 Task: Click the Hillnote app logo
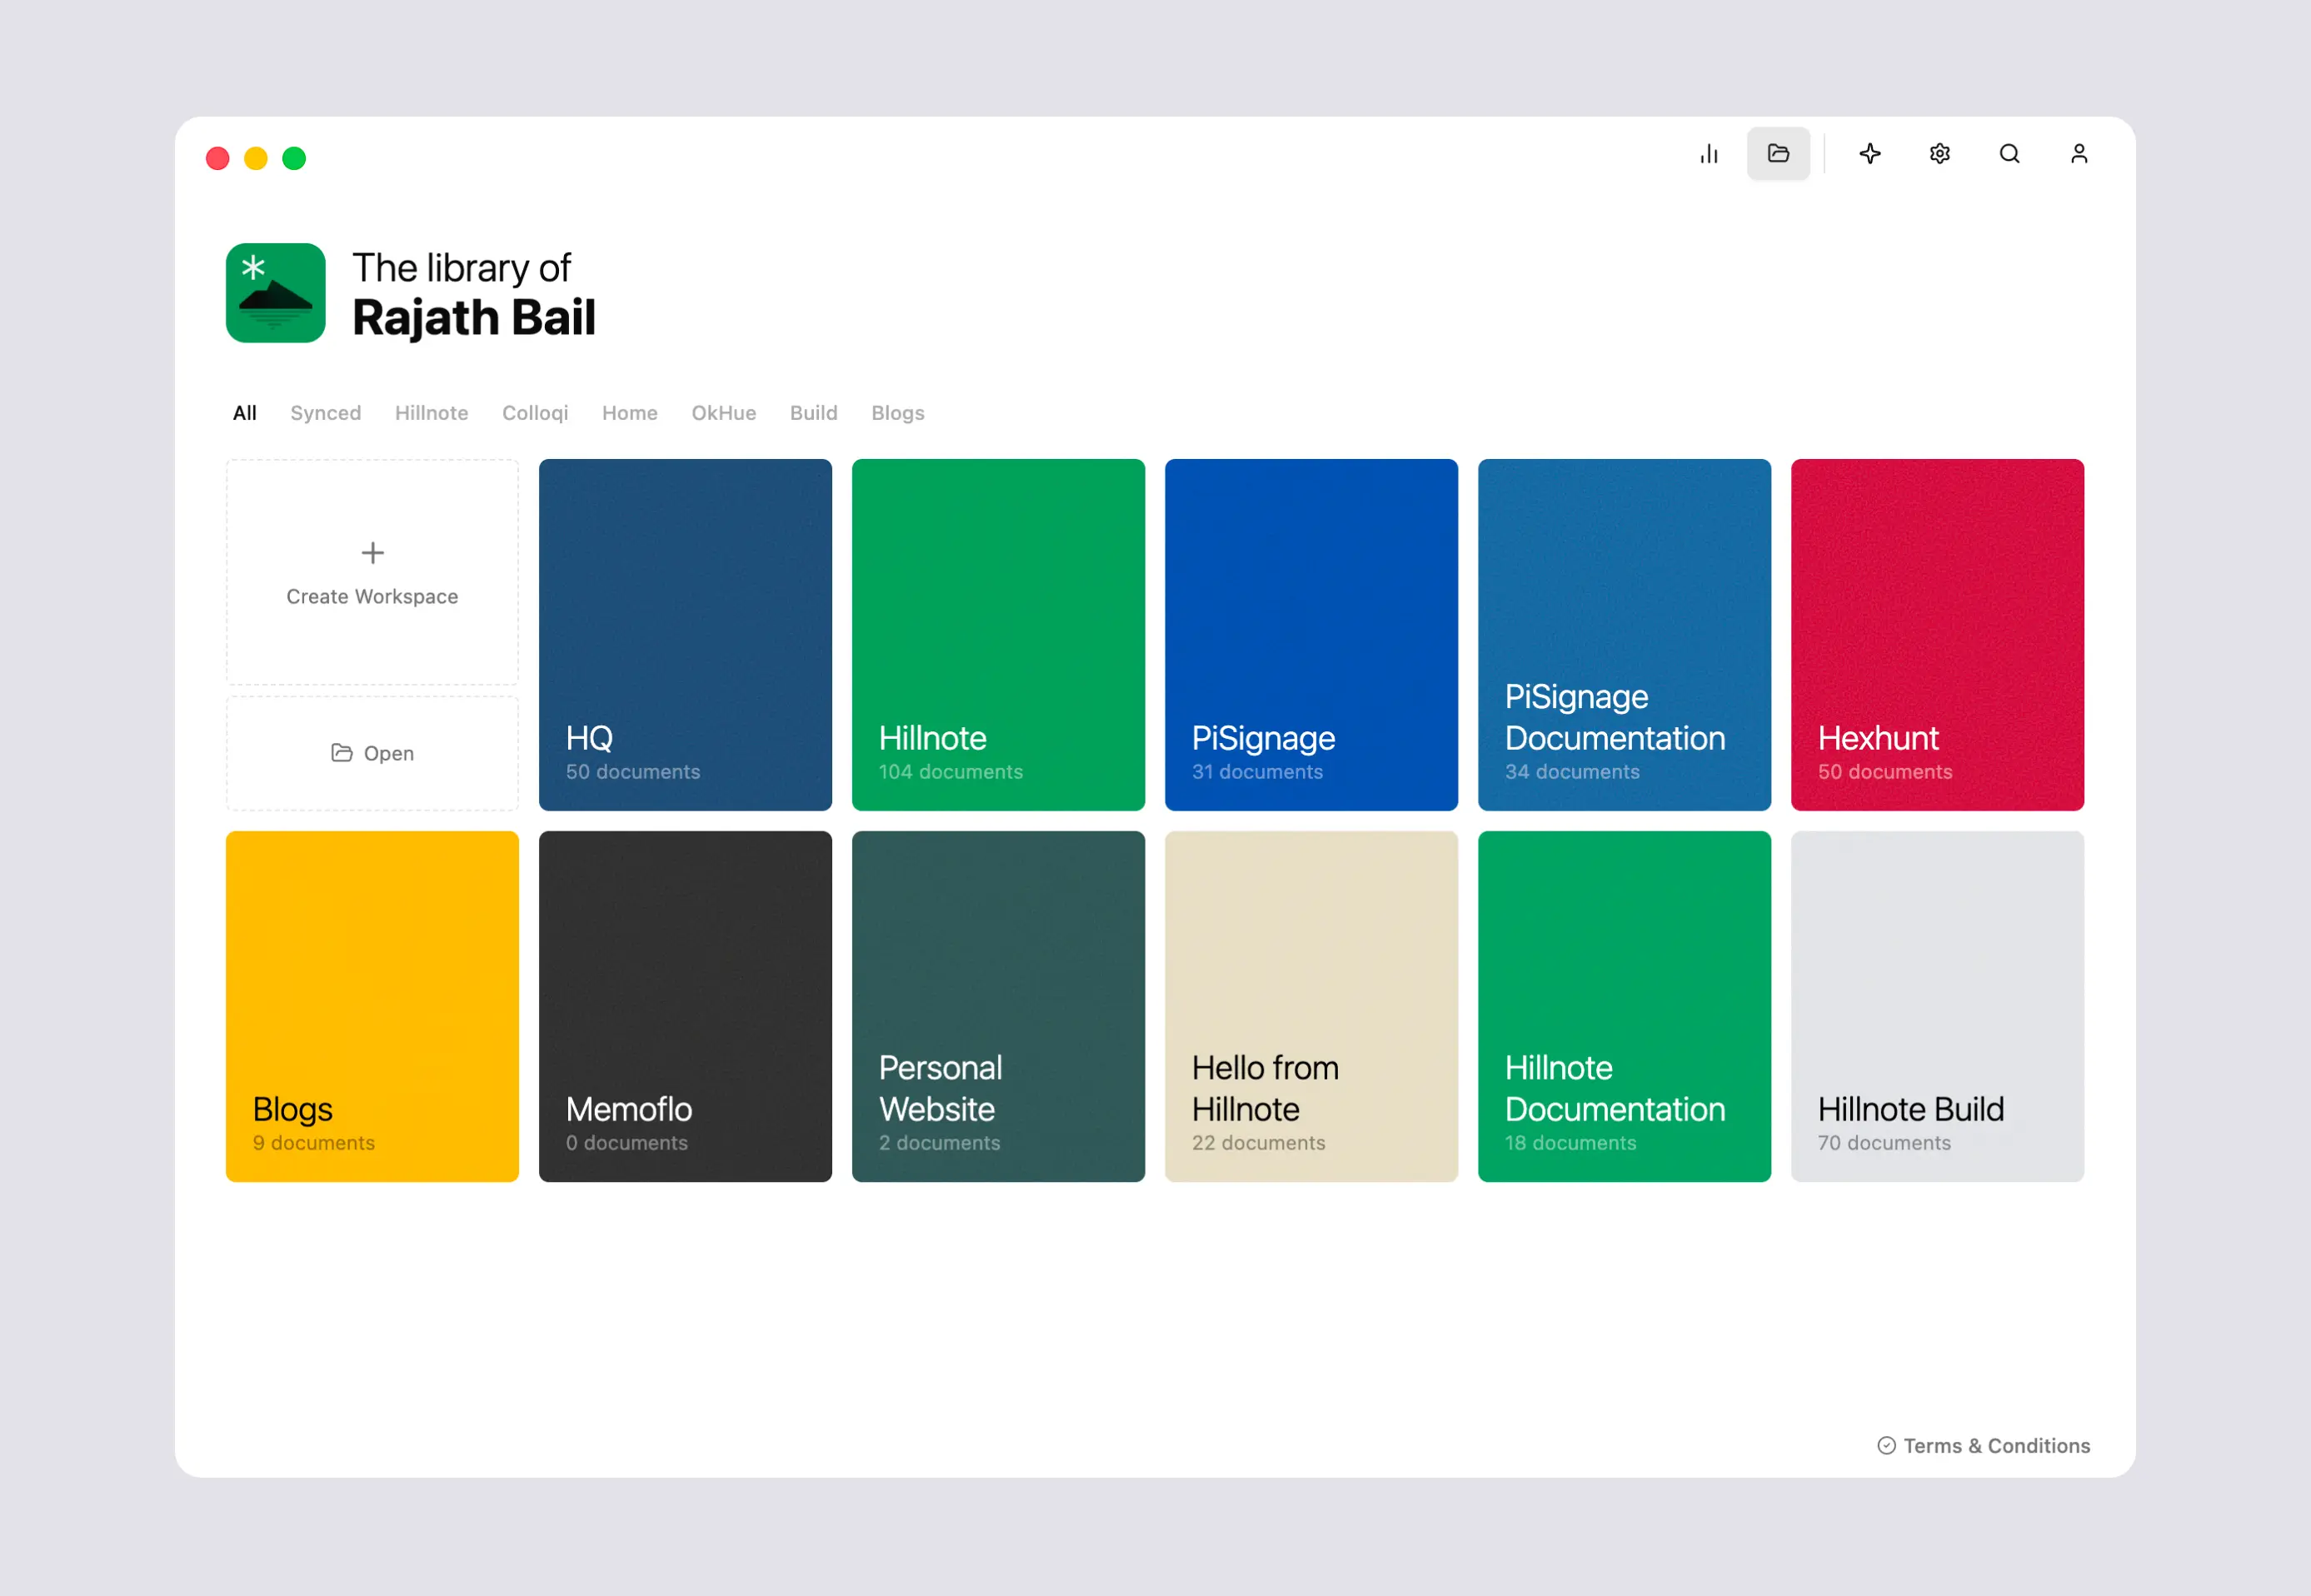coord(276,293)
